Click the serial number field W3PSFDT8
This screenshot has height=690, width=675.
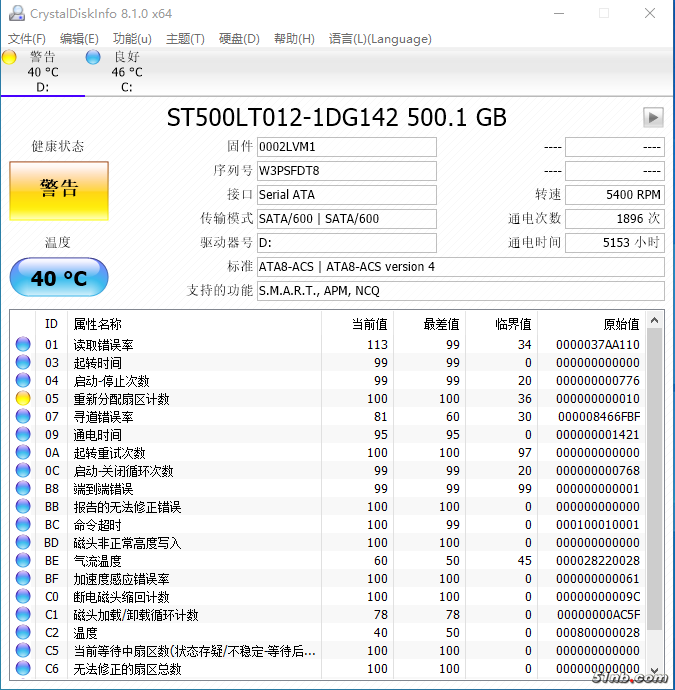coord(346,171)
